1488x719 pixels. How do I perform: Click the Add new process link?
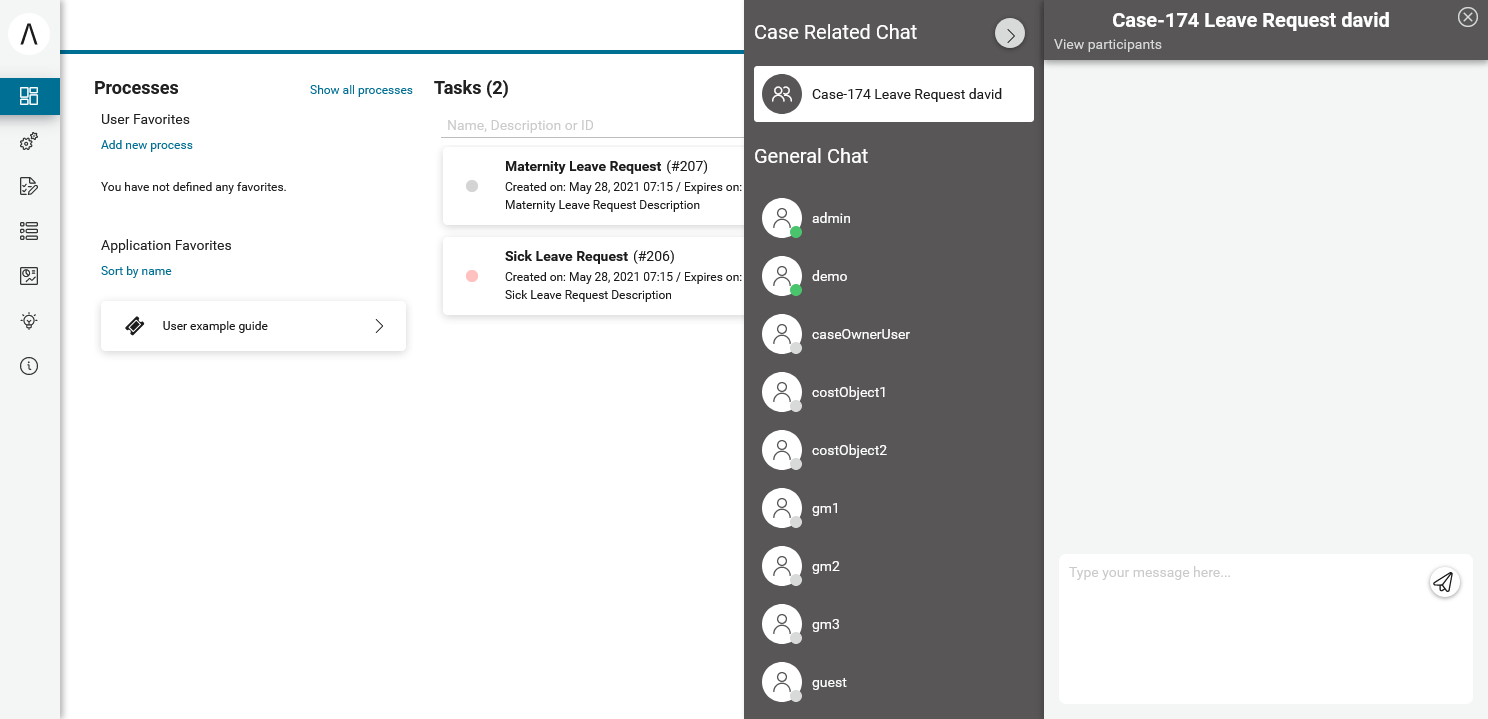click(x=147, y=145)
